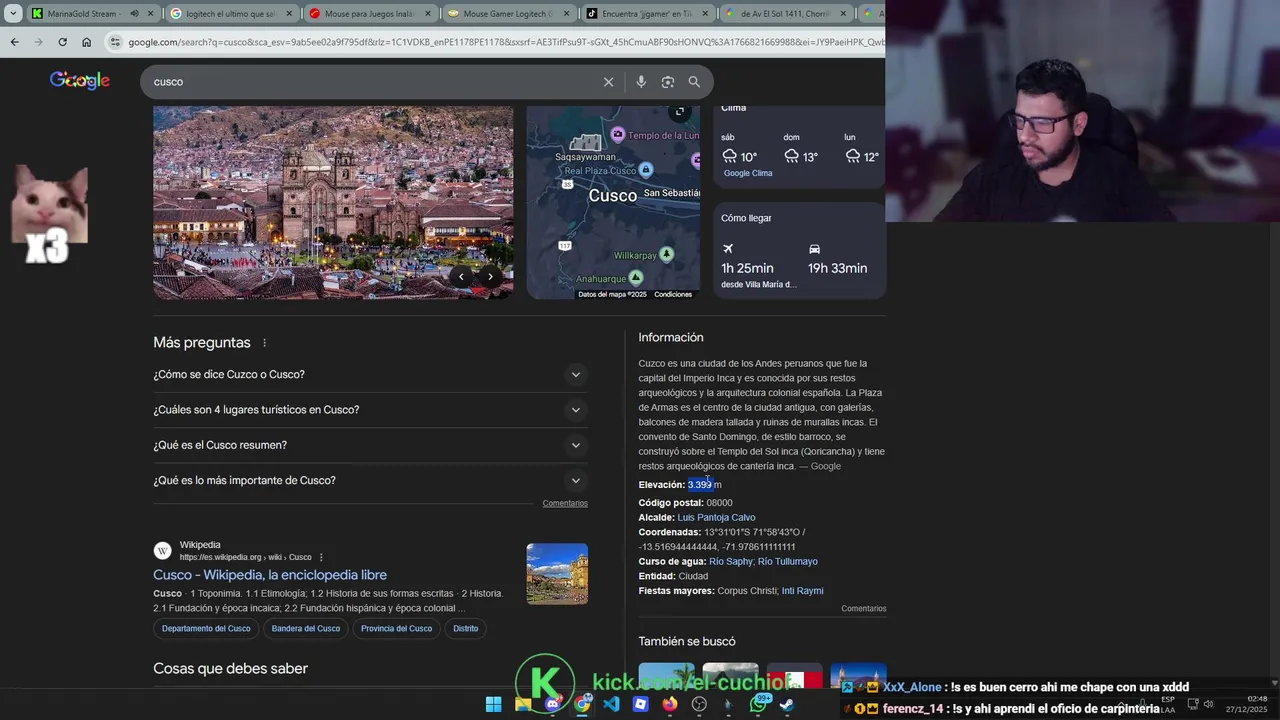
Task: Open 'Cusco - Wikipedia, la enciclopedia libre' link
Action: (270, 575)
